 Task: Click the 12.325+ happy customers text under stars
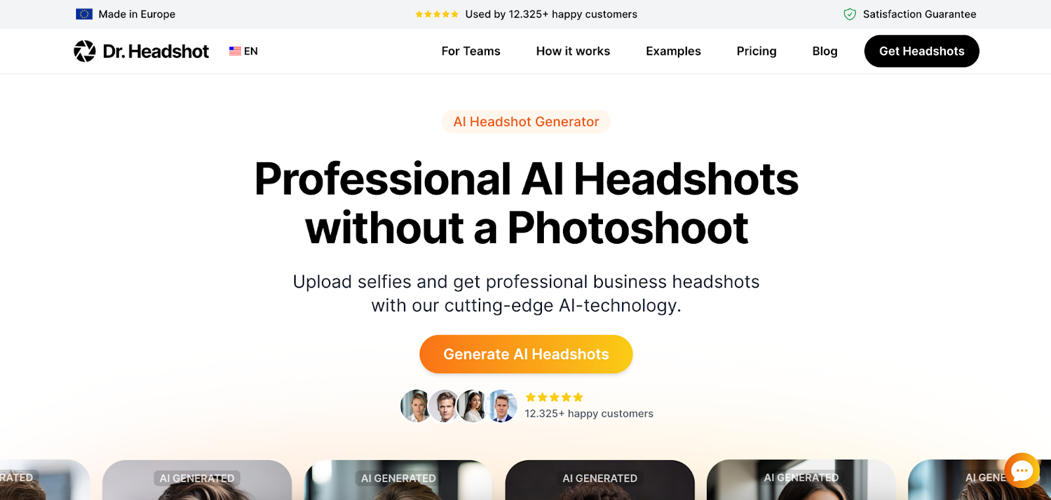click(589, 414)
